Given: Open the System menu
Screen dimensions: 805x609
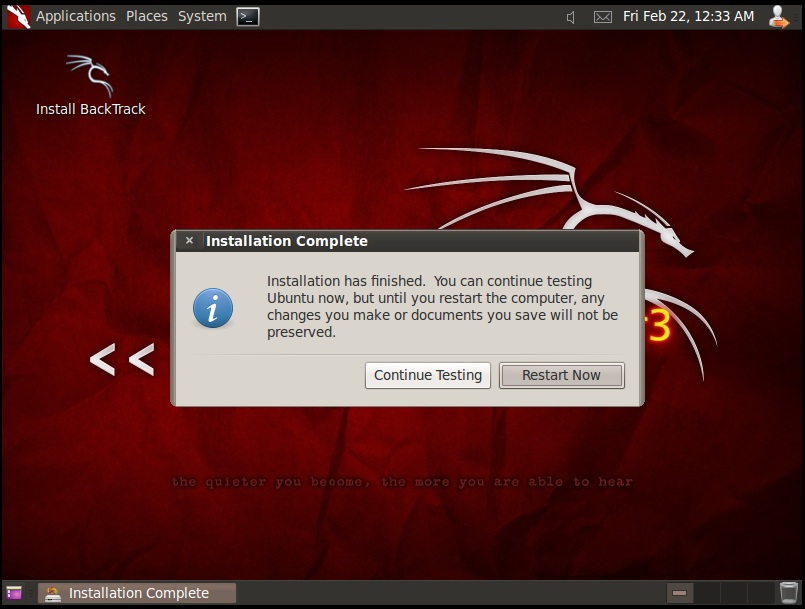Looking at the screenshot, I should pos(202,16).
